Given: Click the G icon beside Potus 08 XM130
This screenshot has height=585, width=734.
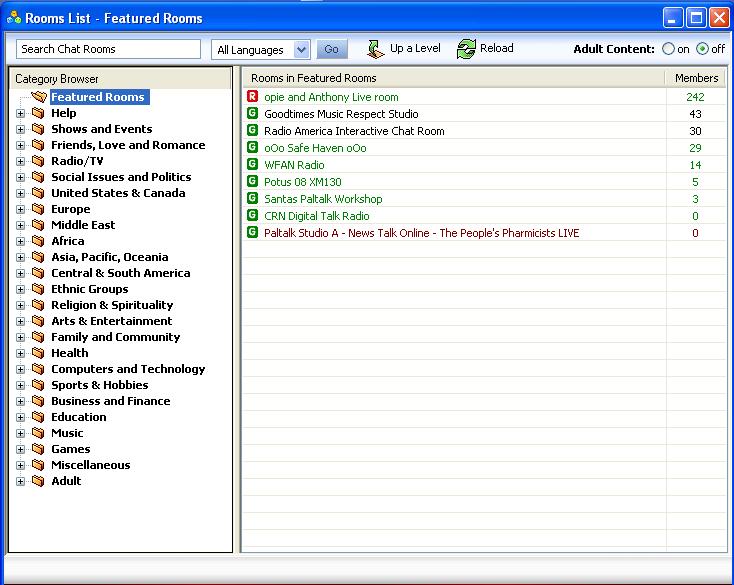Looking at the screenshot, I should point(252,181).
